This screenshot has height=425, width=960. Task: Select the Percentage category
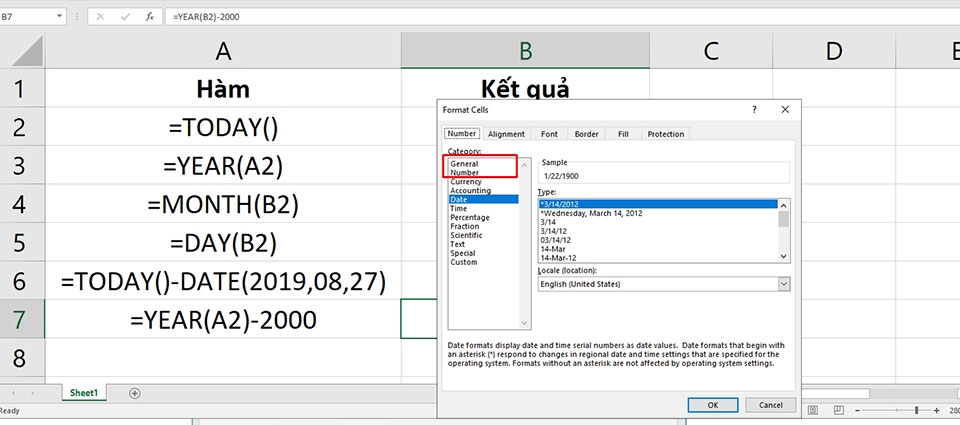point(470,217)
